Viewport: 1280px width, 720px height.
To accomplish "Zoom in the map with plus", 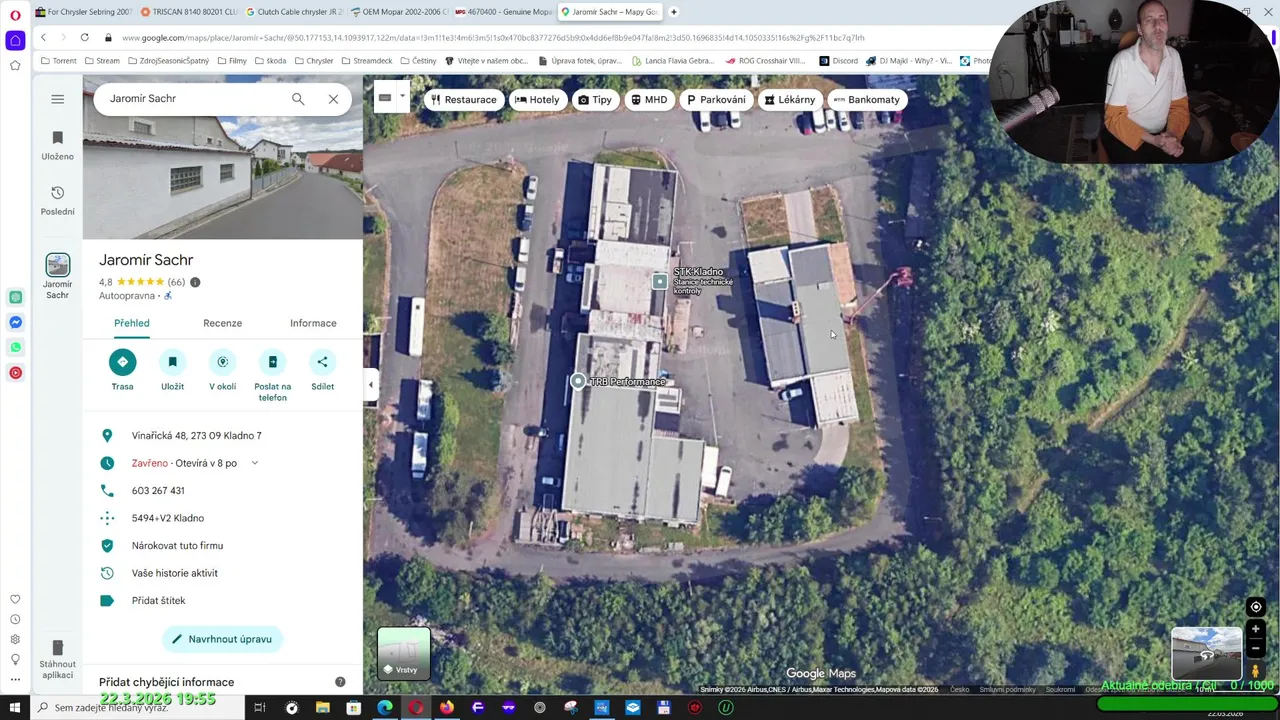I will coord(1256,630).
